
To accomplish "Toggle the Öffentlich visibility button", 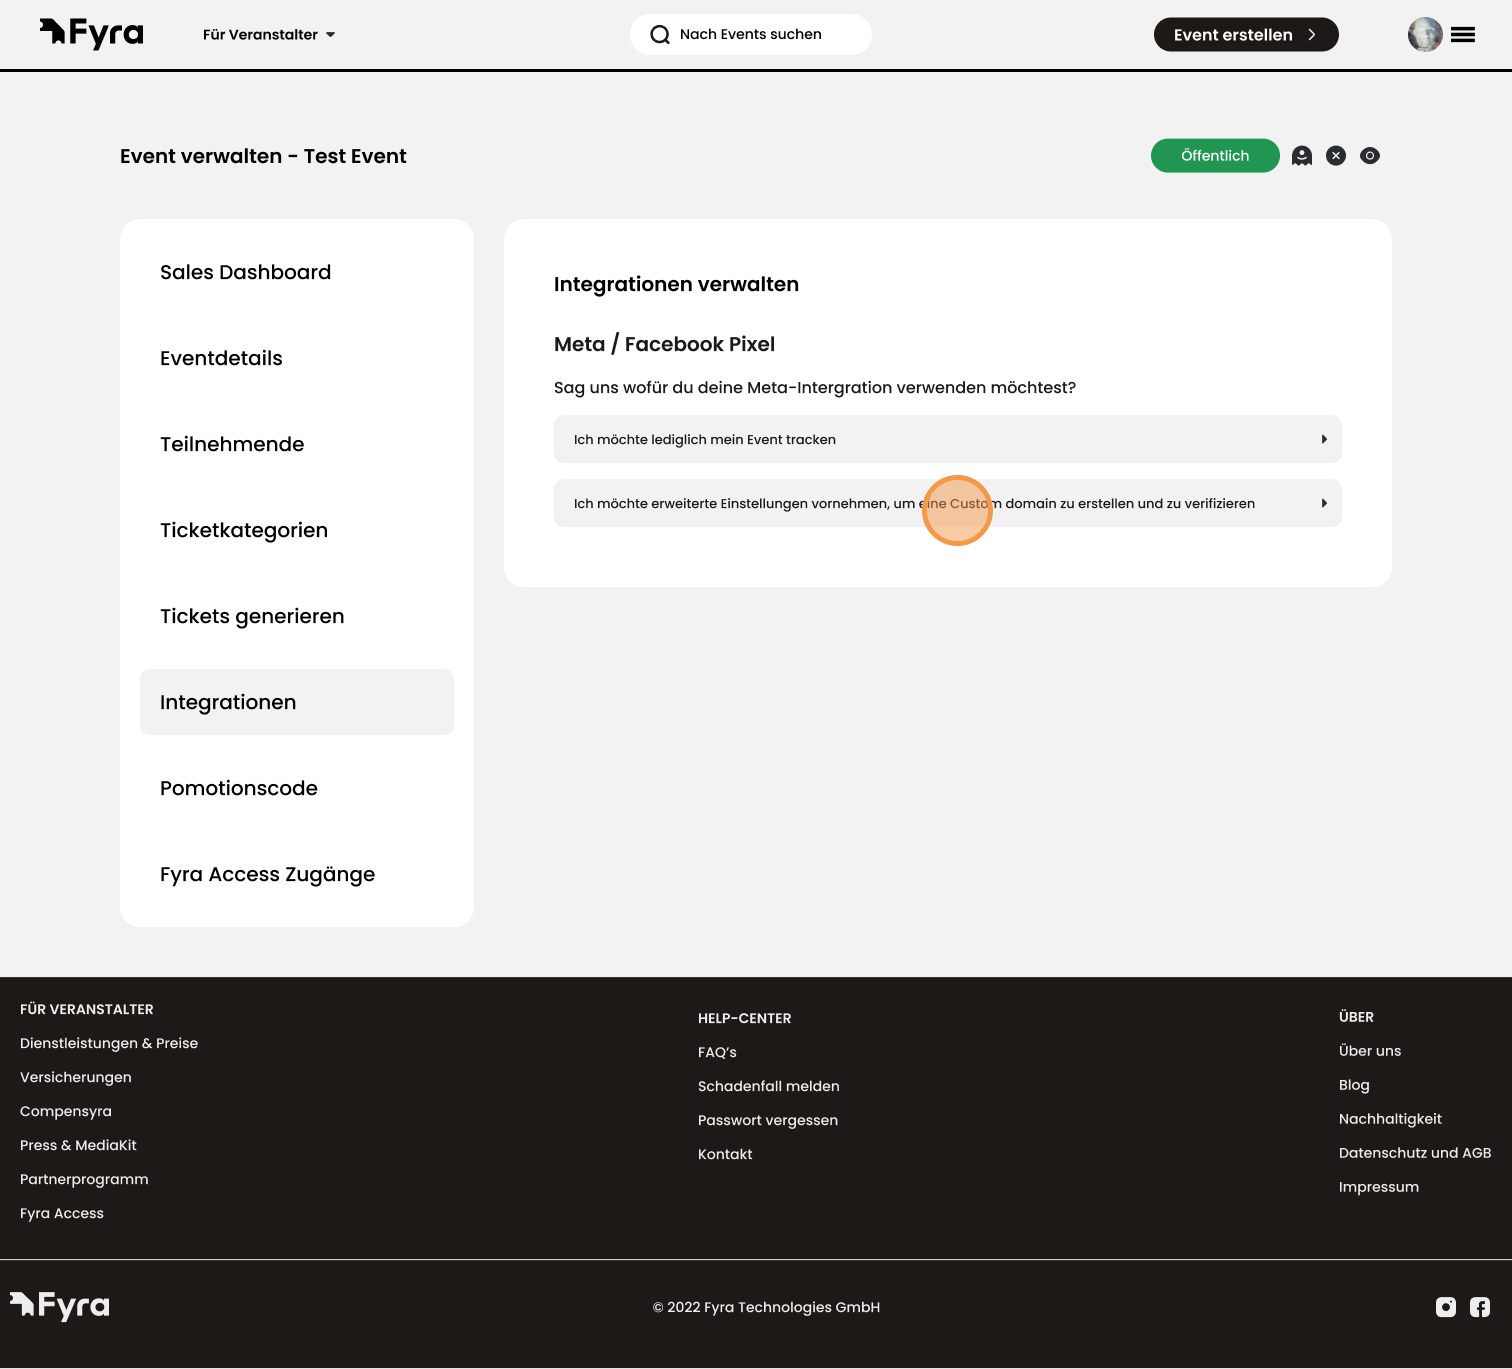I will click(1215, 155).
